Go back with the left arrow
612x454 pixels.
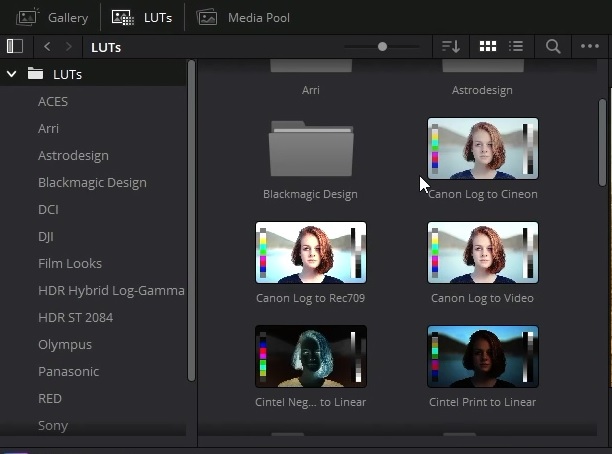[x=47, y=46]
